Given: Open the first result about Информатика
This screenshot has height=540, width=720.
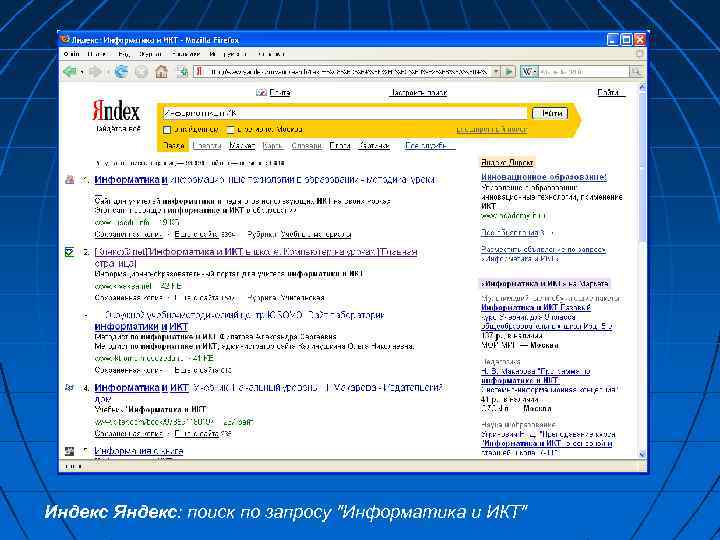Looking at the screenshot, I should 264,180.
